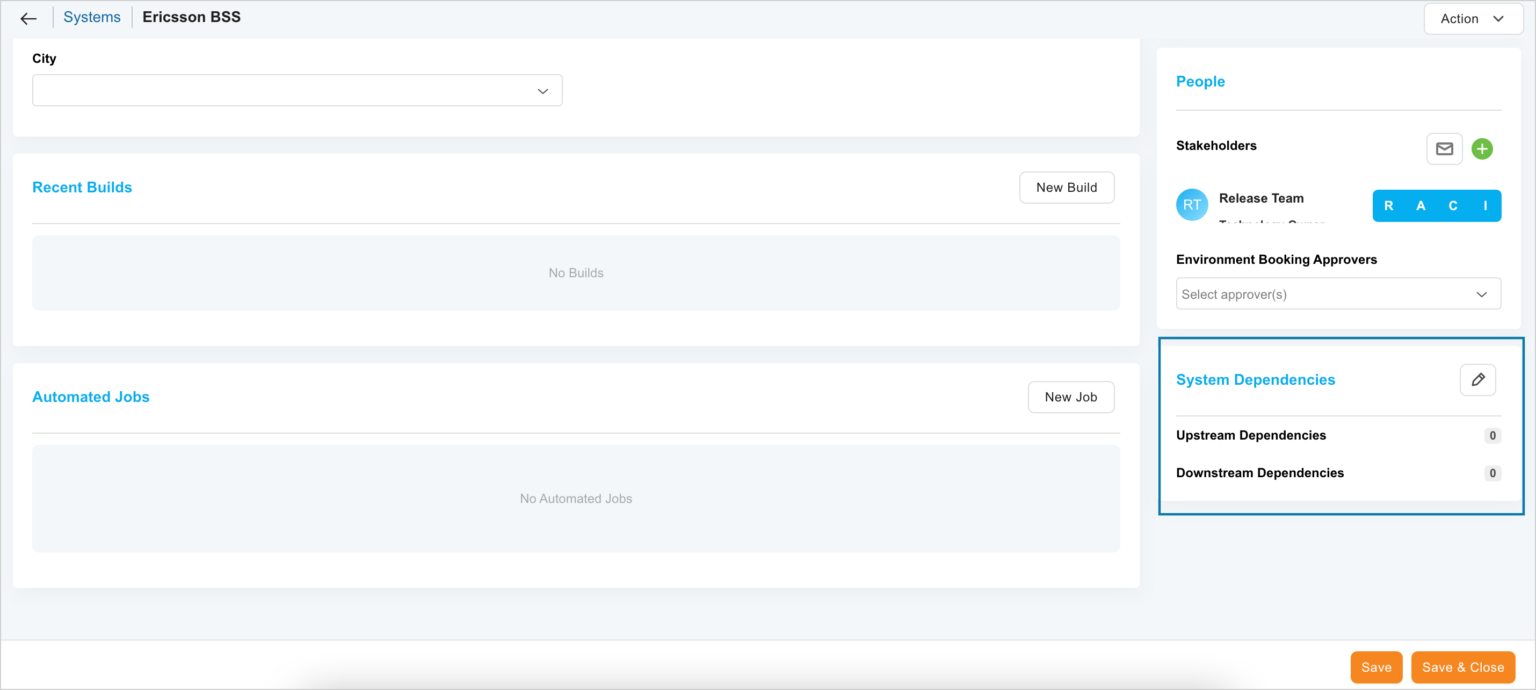Edit System Dependencies with pencil icon

1477,380
